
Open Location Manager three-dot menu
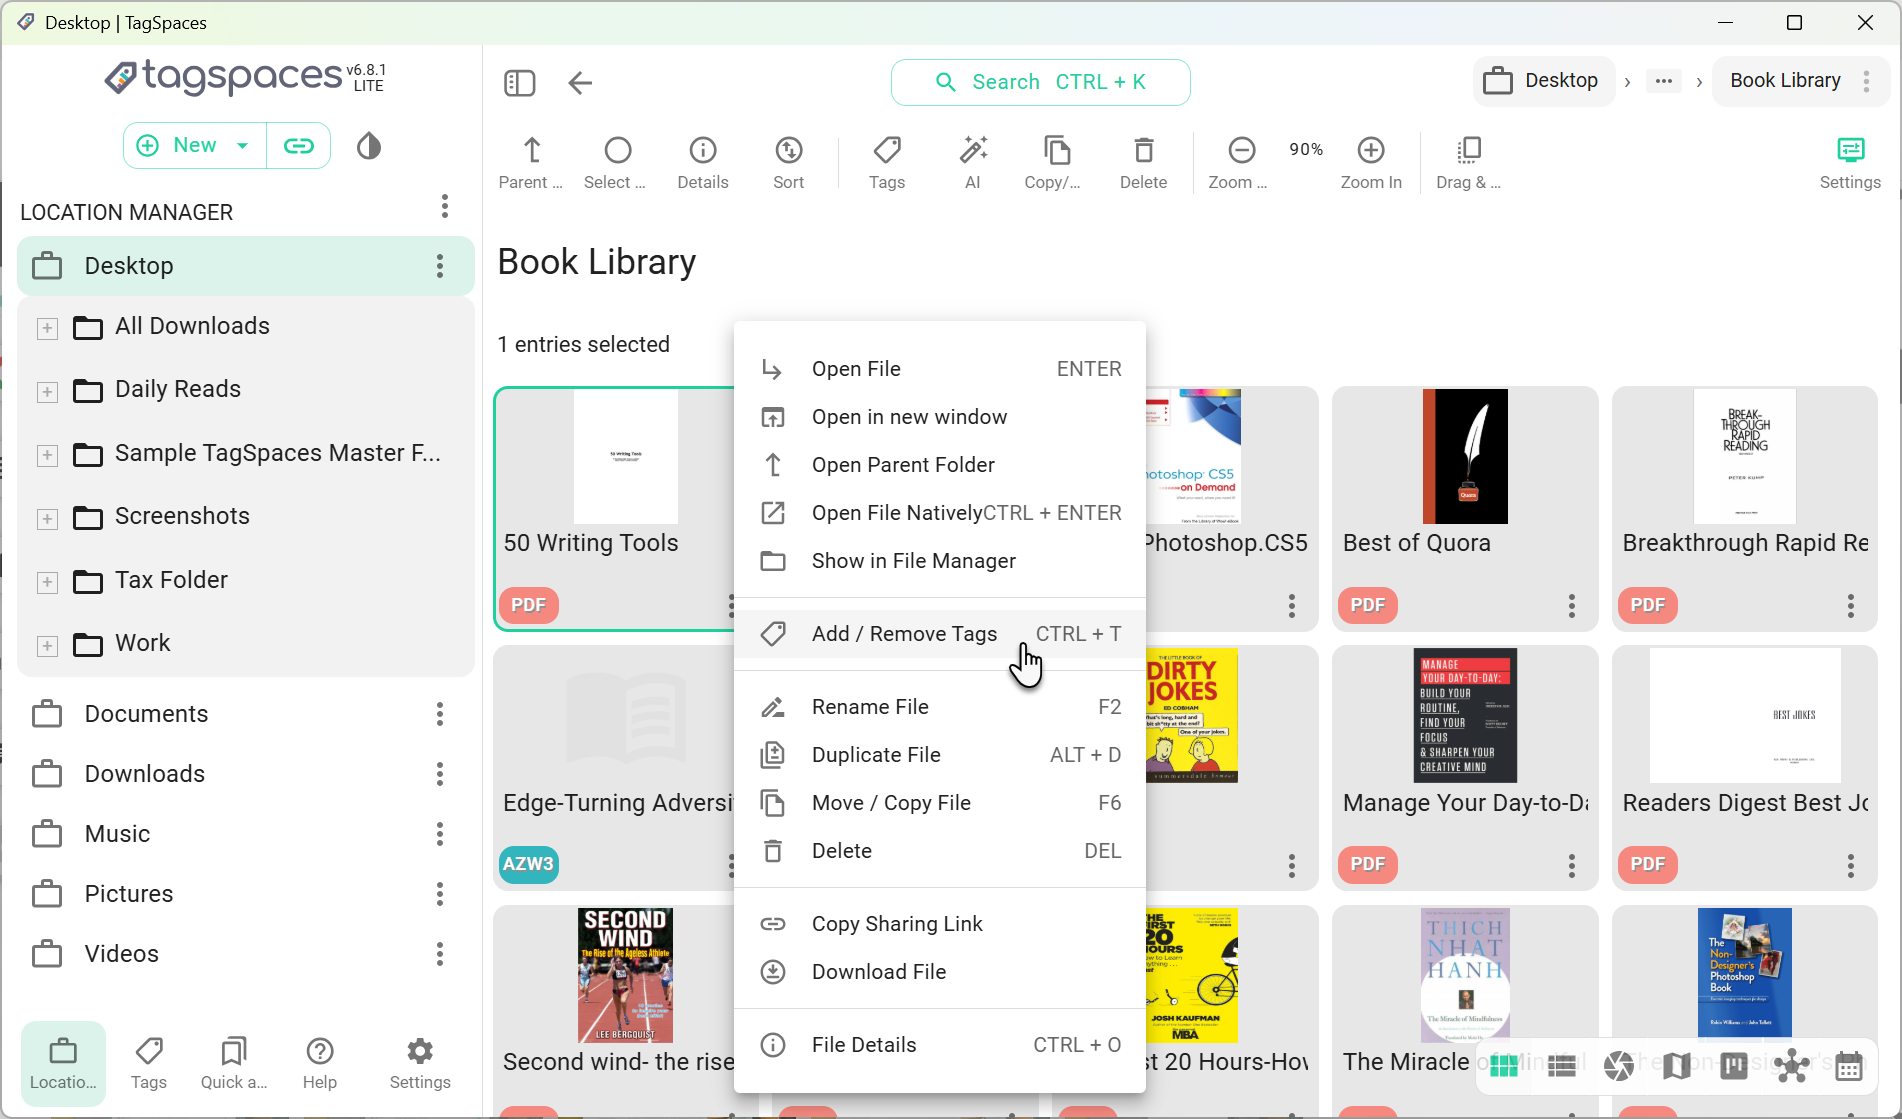[x=445, y=207]
